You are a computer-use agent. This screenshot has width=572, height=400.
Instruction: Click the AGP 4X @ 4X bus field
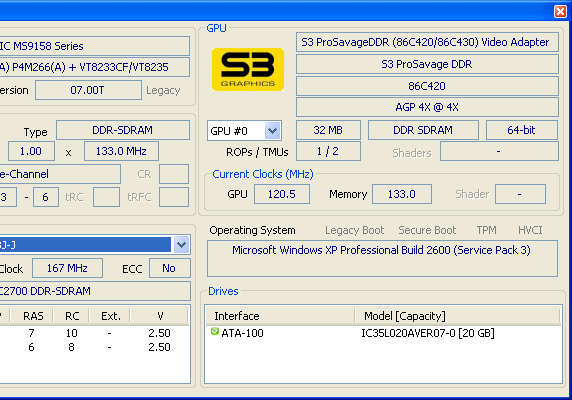point(427,107)
